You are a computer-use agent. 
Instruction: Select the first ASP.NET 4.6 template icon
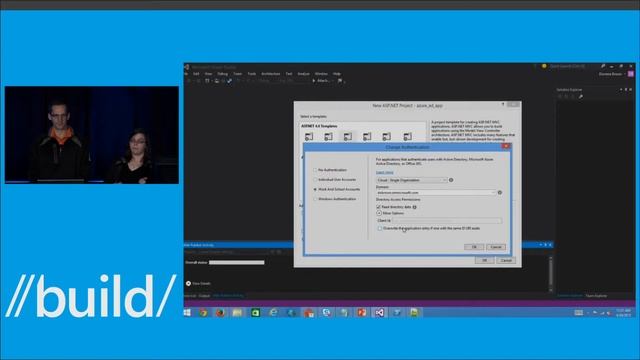tap(309, 137)
